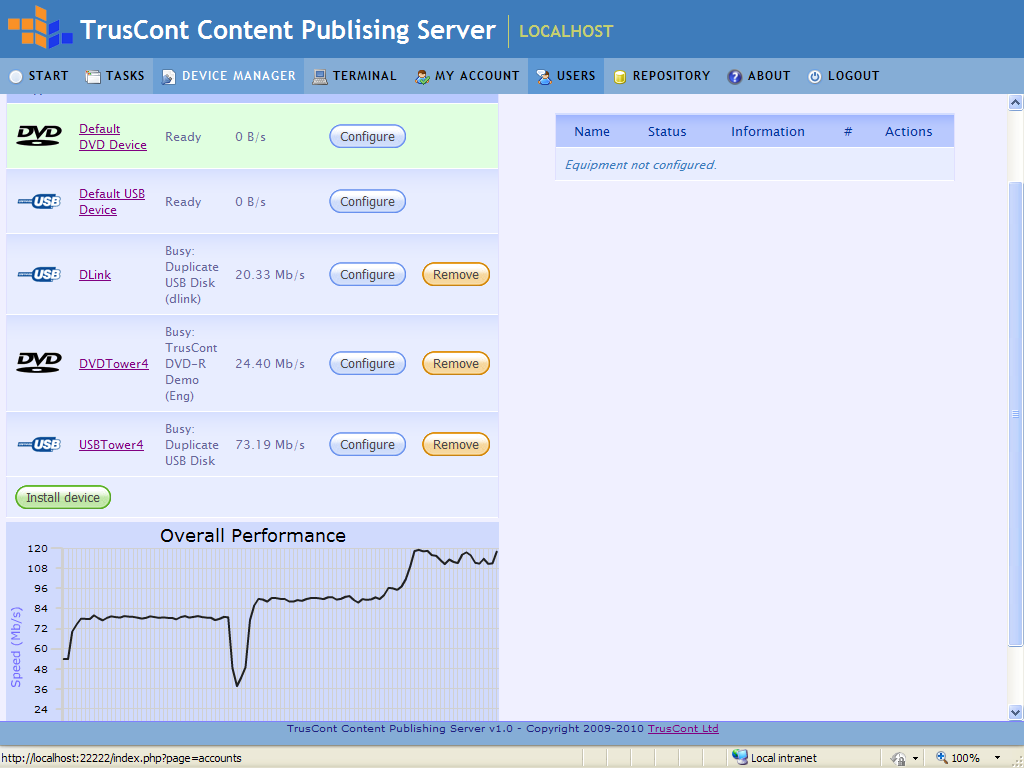Screen dimensions: 1024x768
Task: Click the Local intranet zone icon
Action: pos(739,757)
